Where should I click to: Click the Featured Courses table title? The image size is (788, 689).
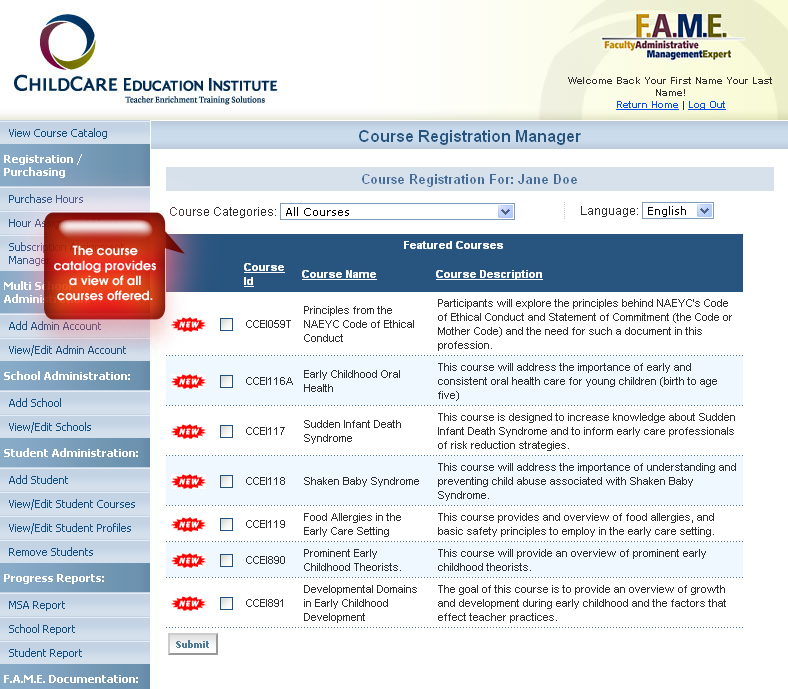(453, 245)
